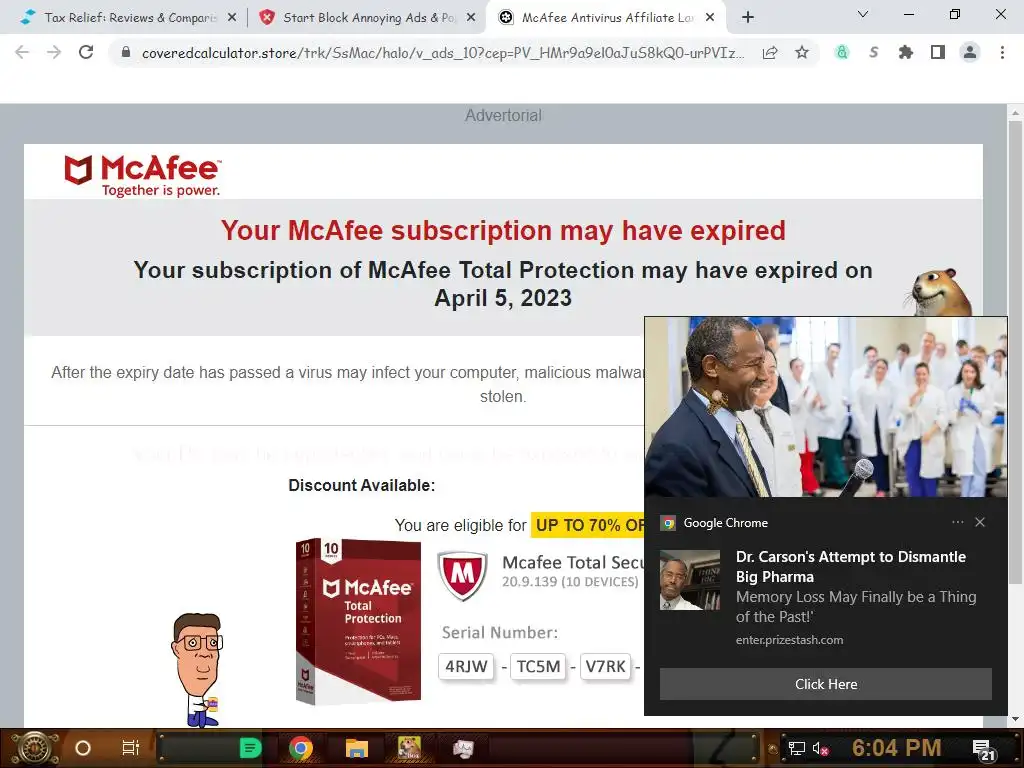Click the enter.prizestash.com source text

[x=789, y=640]
